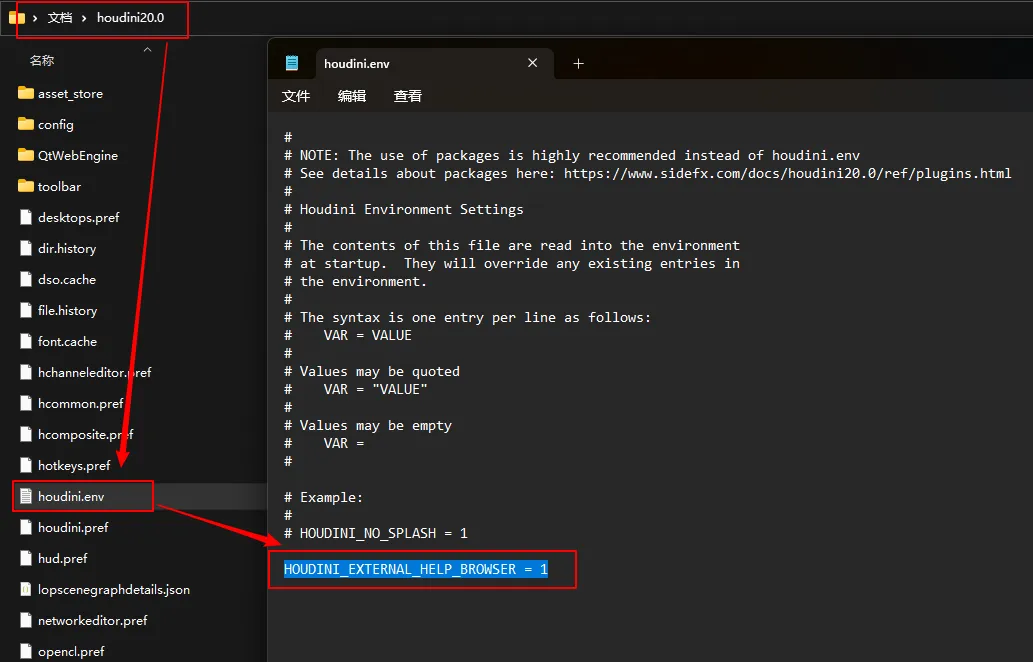Click the desktops.pref file icon
Image resolution: width=1033 pixels, height=662 pixels.
(x=26, y=217)
